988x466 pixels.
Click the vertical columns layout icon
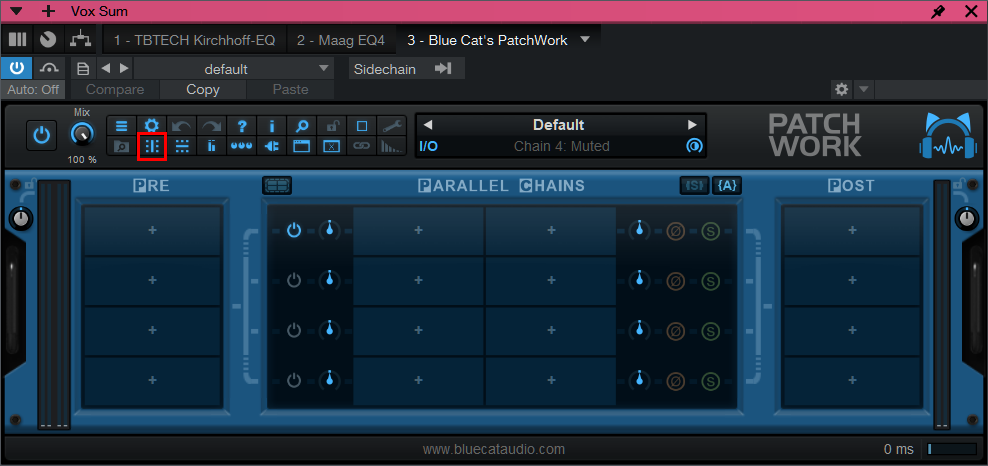[152, 146]
